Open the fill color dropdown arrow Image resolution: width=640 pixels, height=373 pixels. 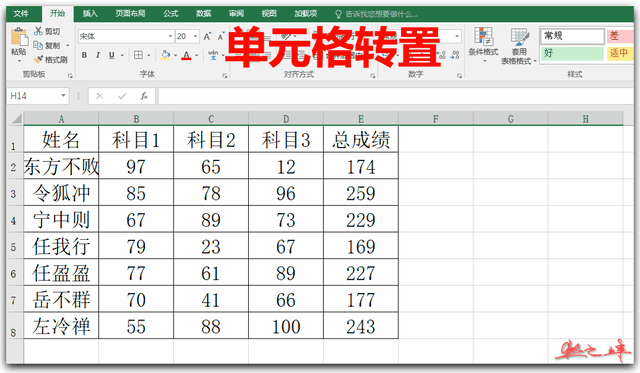click(175, 55)
